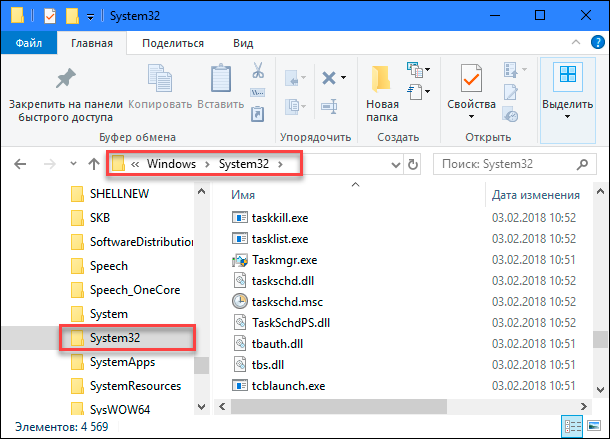Click navigation pane scroll down arrow
This screenshot has width=610, height=439.
(x=202, y=407)
